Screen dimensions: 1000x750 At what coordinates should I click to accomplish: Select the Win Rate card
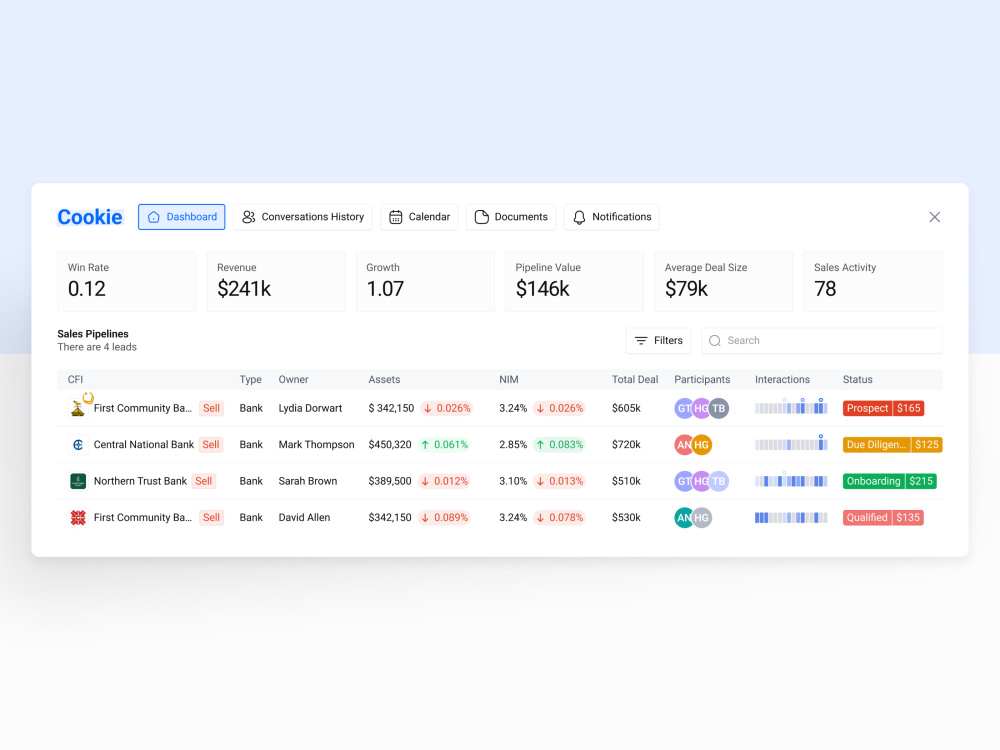pos(127,281)
